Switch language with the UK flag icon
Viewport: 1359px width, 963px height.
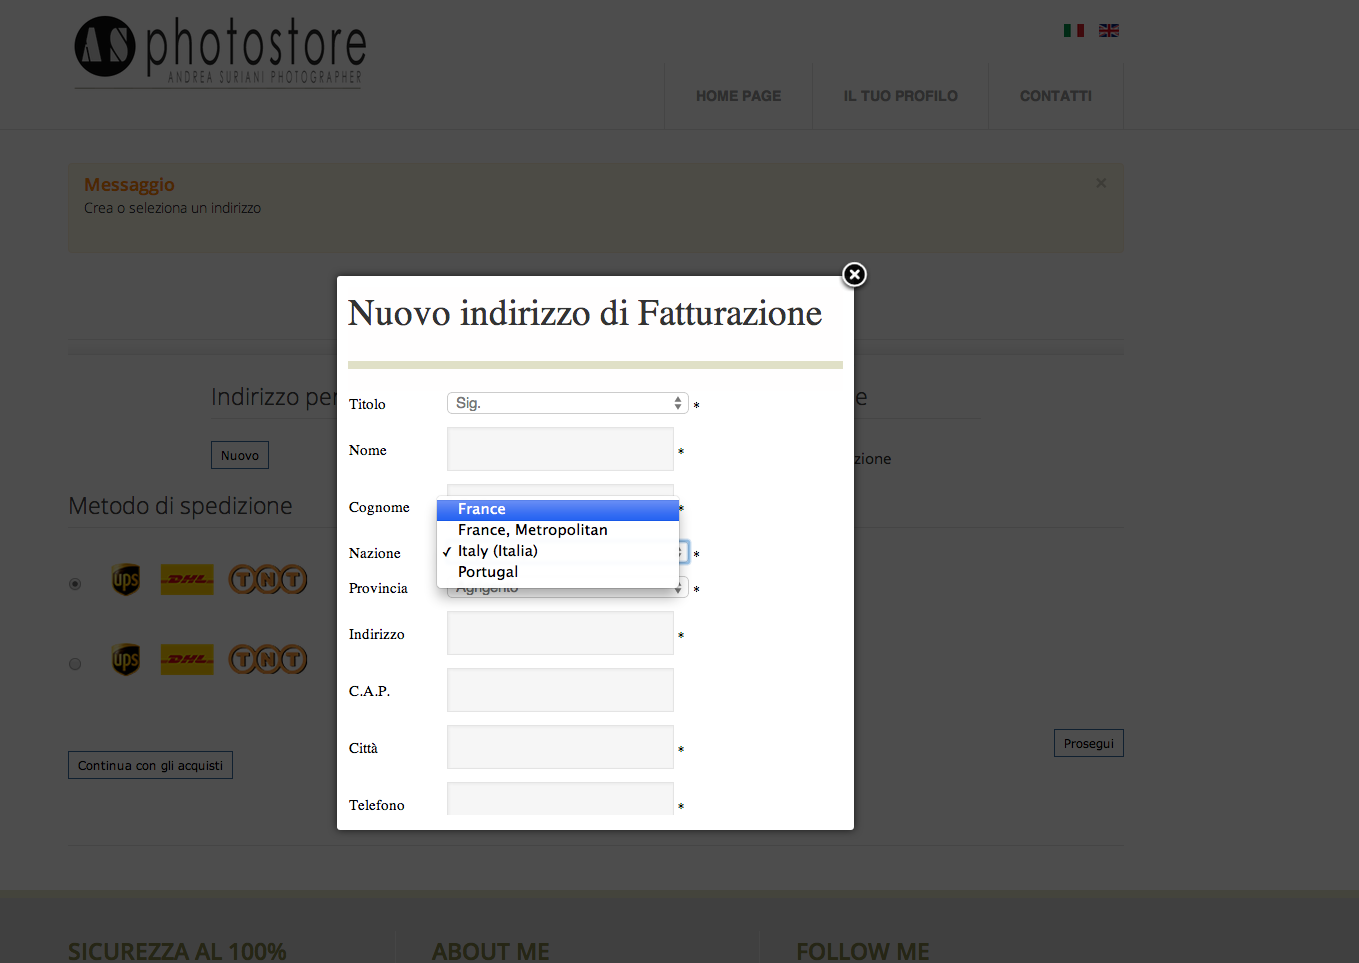click(x=1108, y=31)
